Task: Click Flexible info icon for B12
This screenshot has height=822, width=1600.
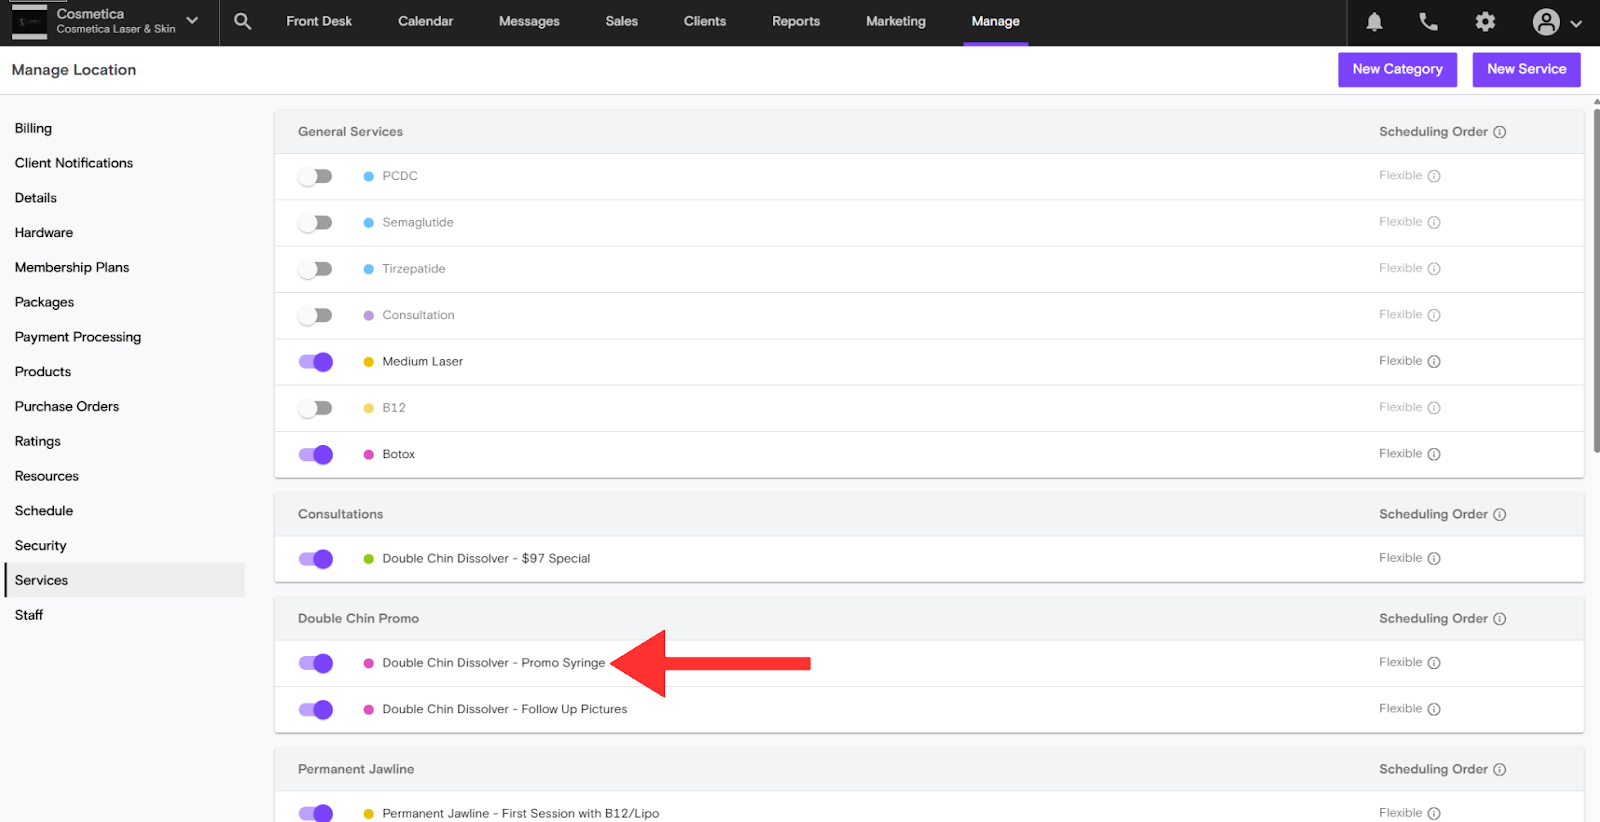Action: pos(1434,408)
